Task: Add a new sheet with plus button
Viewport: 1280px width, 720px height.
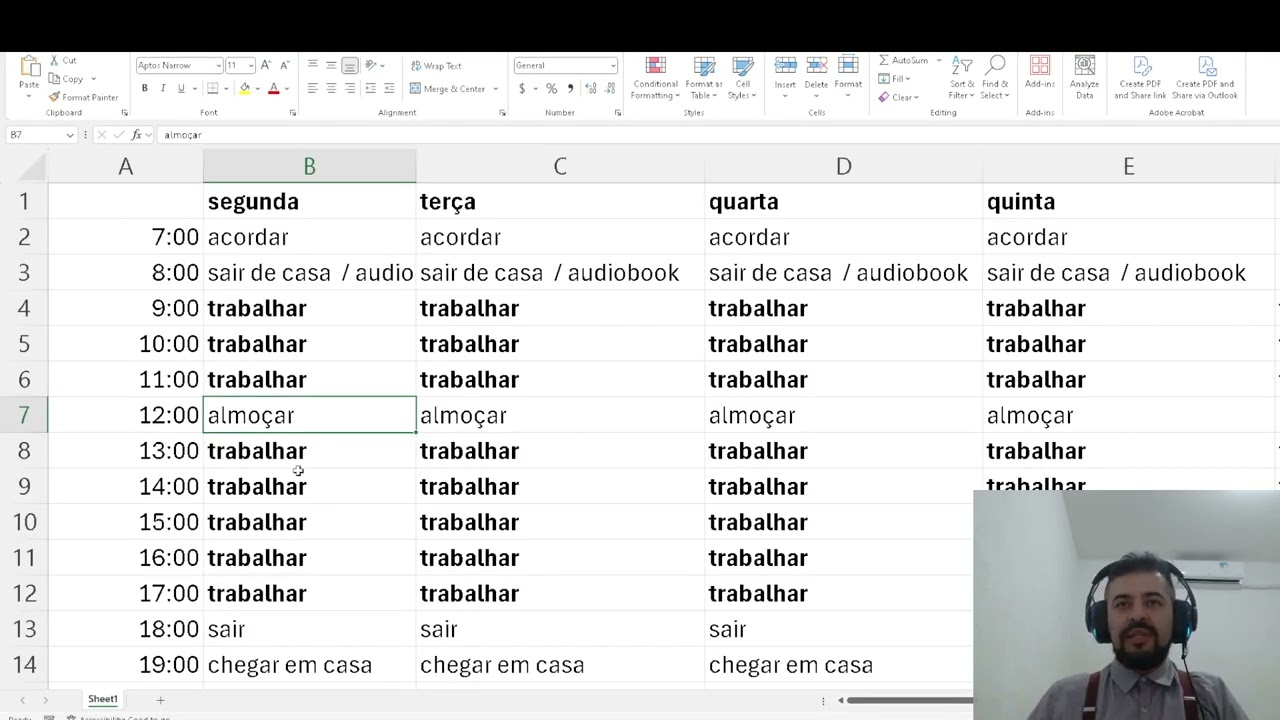Action: (160, 700)
